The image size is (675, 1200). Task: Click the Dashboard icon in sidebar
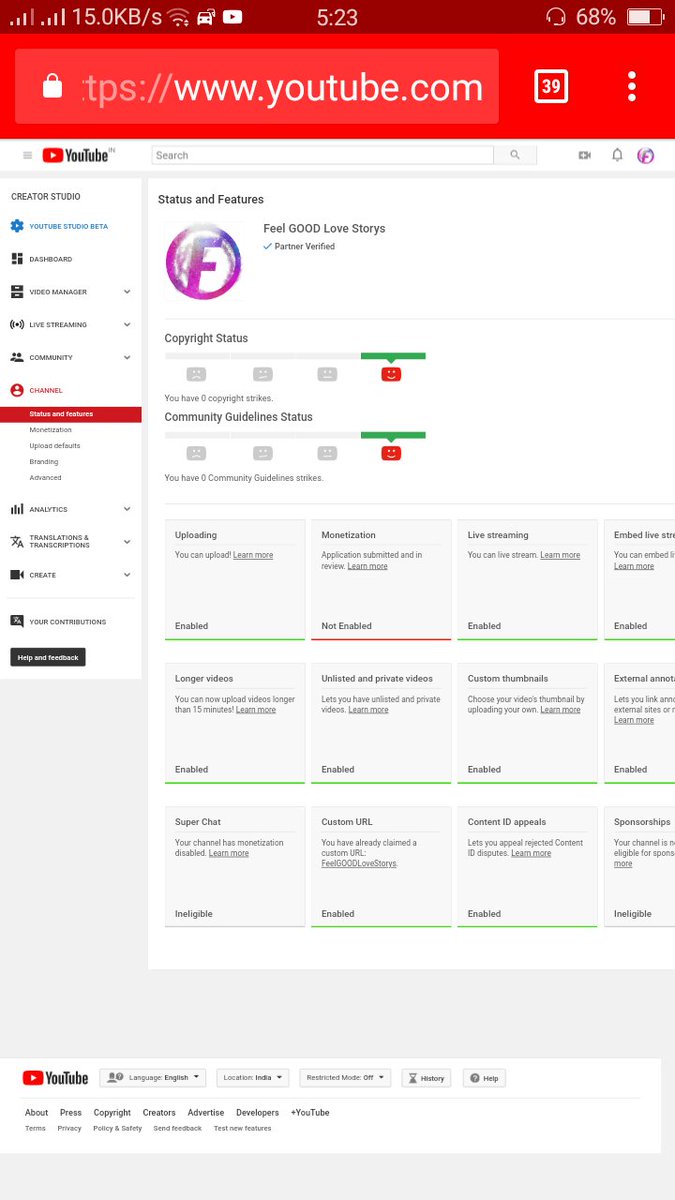click(17, 259)
